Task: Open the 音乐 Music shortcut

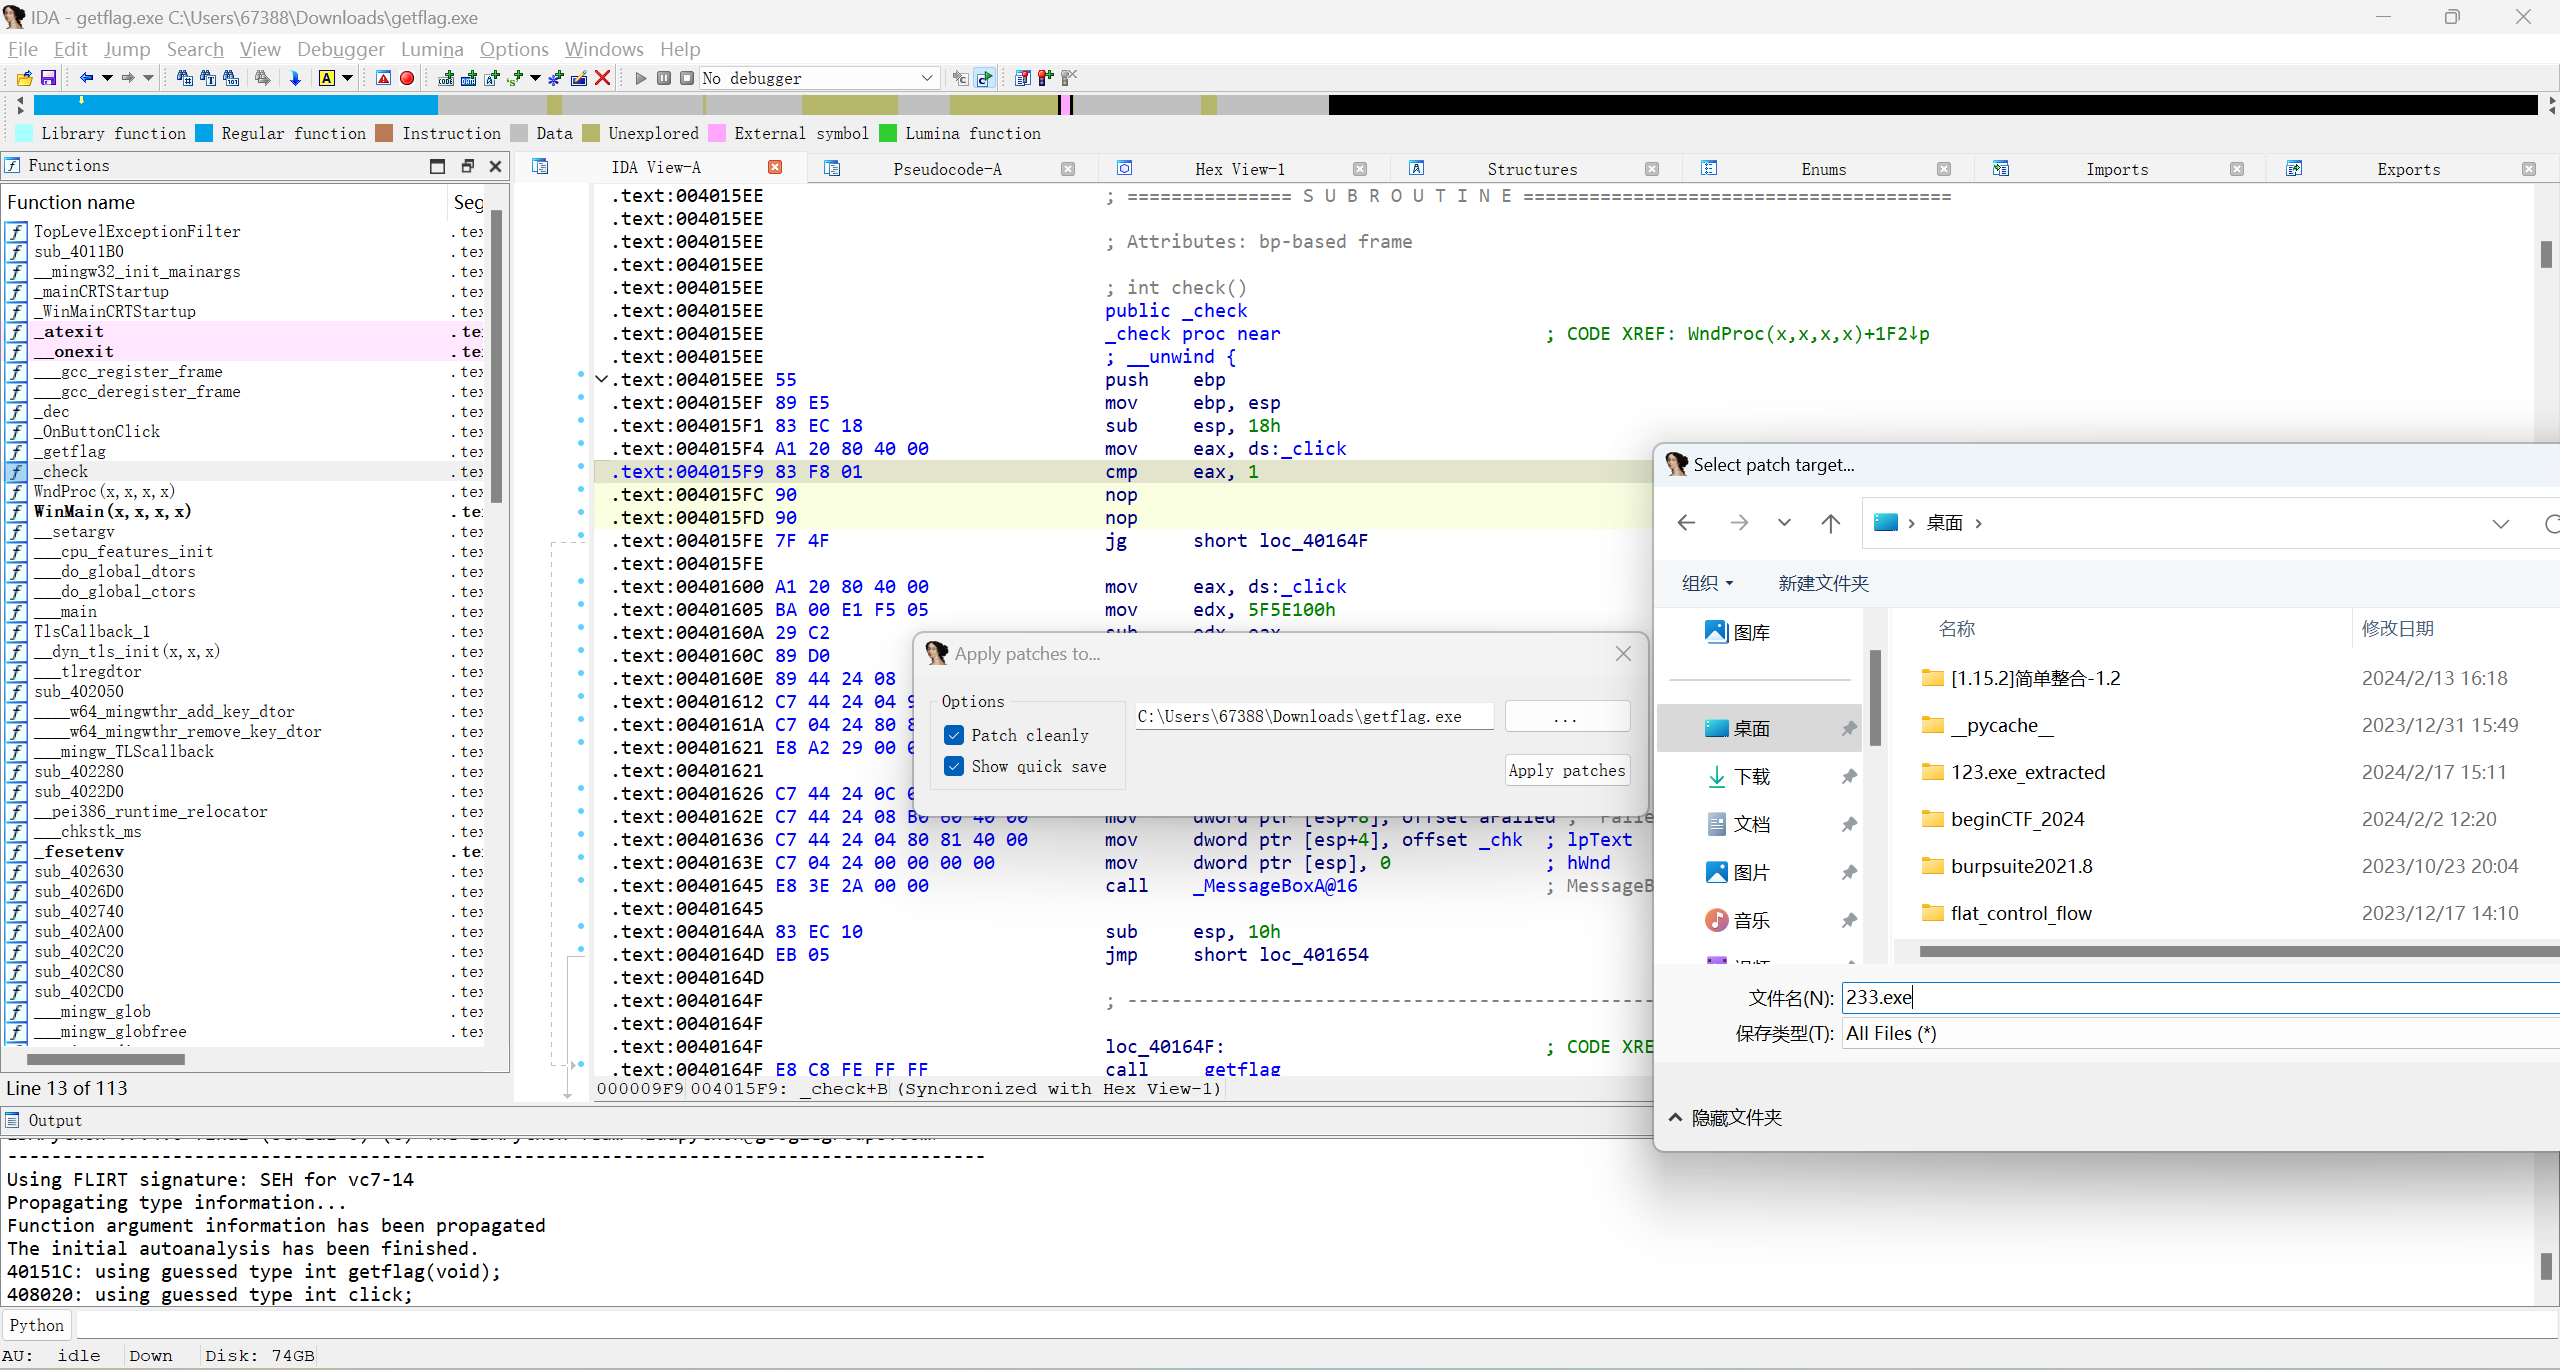Action: click(x=1752, y=920)
